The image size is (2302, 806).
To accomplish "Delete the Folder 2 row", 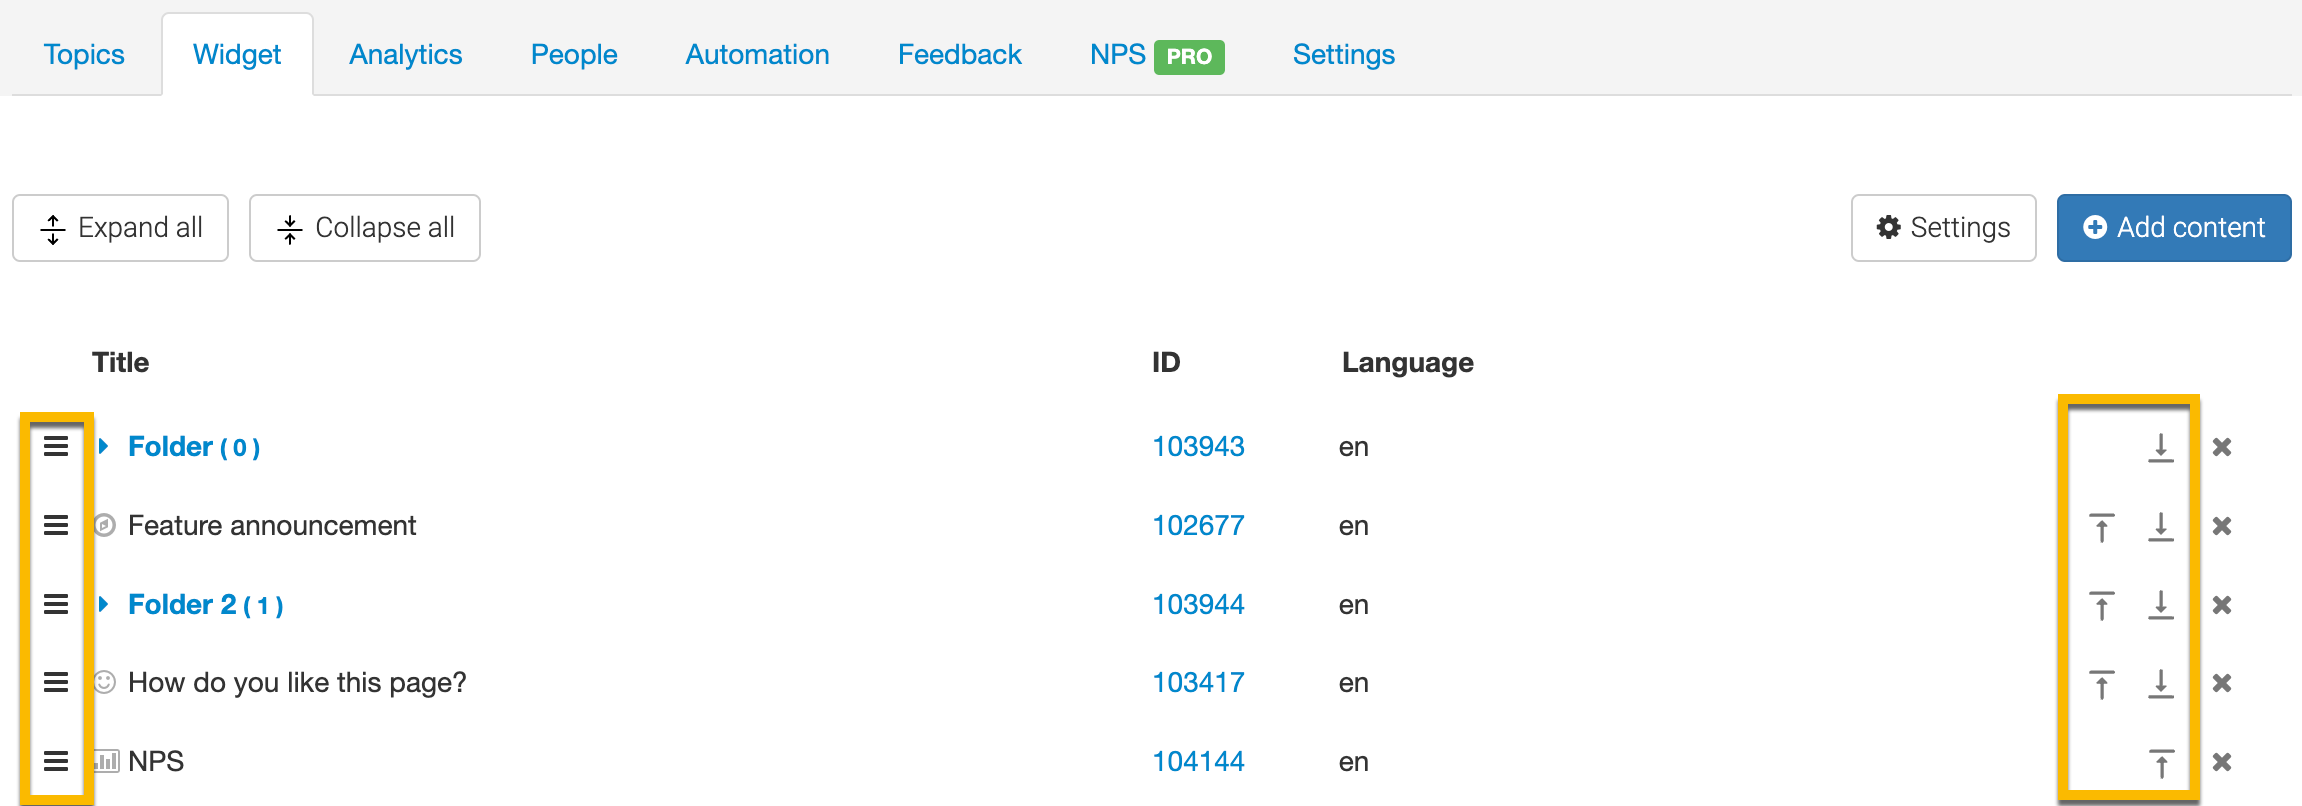I will (x=2222, y=605).
